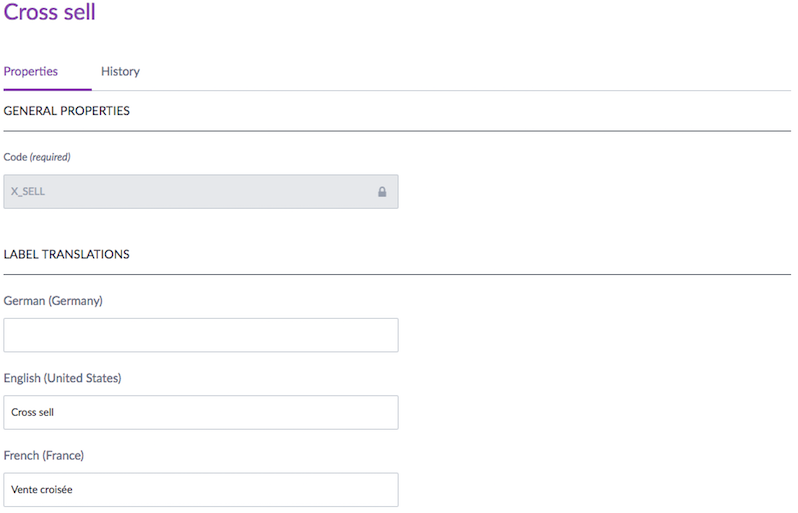Switch to the History tab

[x=120, y=72]
